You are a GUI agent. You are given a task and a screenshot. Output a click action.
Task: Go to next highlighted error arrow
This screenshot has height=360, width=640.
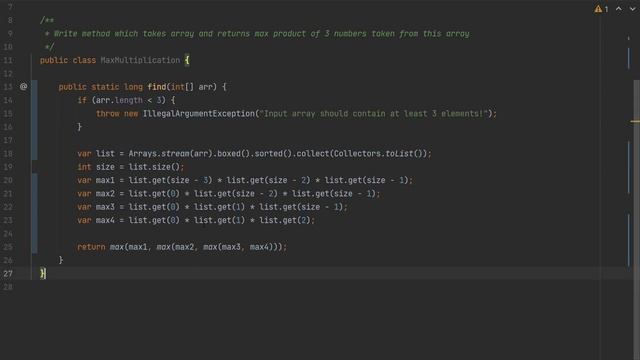coord(632,9)
